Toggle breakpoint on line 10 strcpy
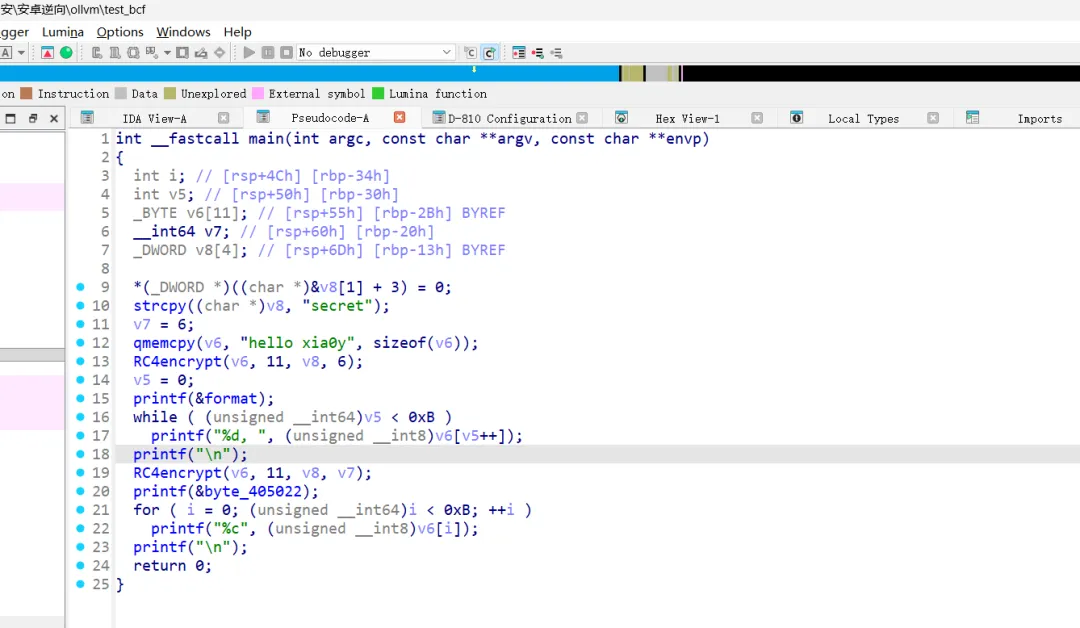The width and height of the screenshot is (1080, 628). (80, 305)
